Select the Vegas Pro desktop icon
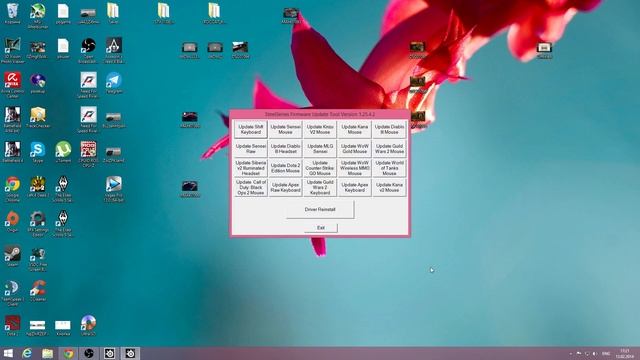Viewport: 640px width, 360px height. [113, 189]
